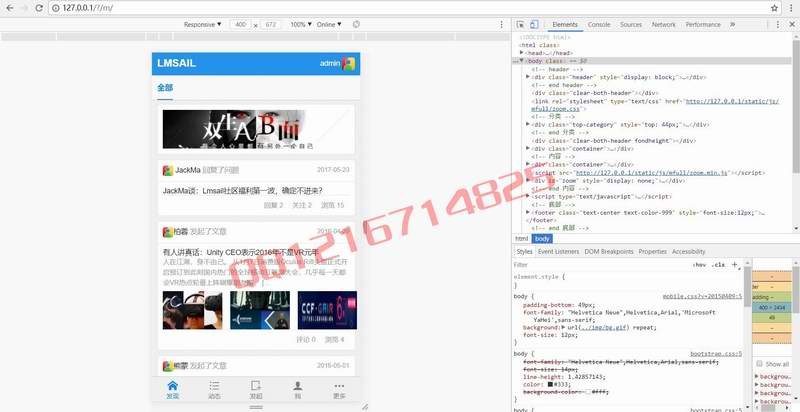Click the struck-out background-color #fff swatch

588,392
